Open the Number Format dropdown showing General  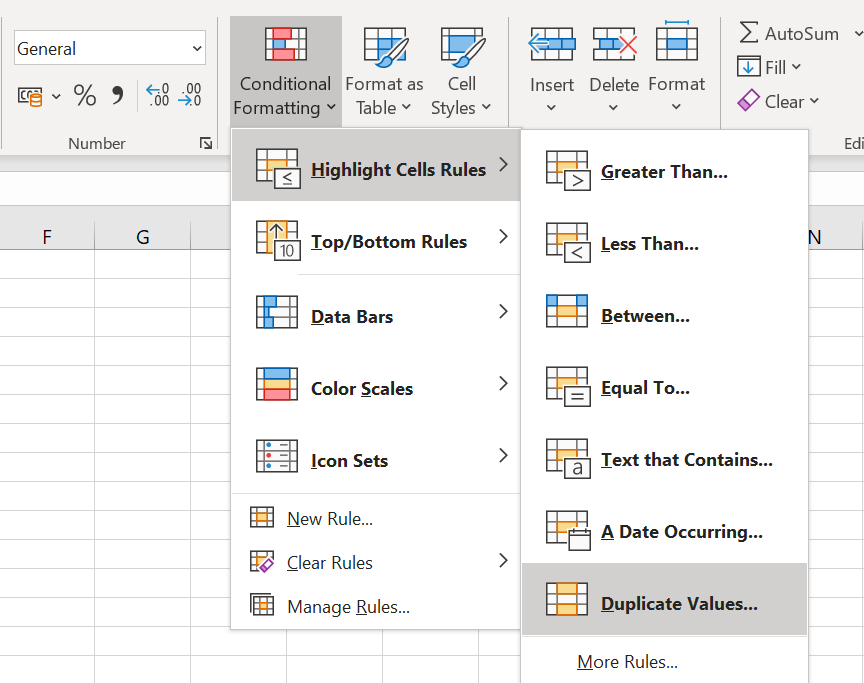[x=110, y=48]
